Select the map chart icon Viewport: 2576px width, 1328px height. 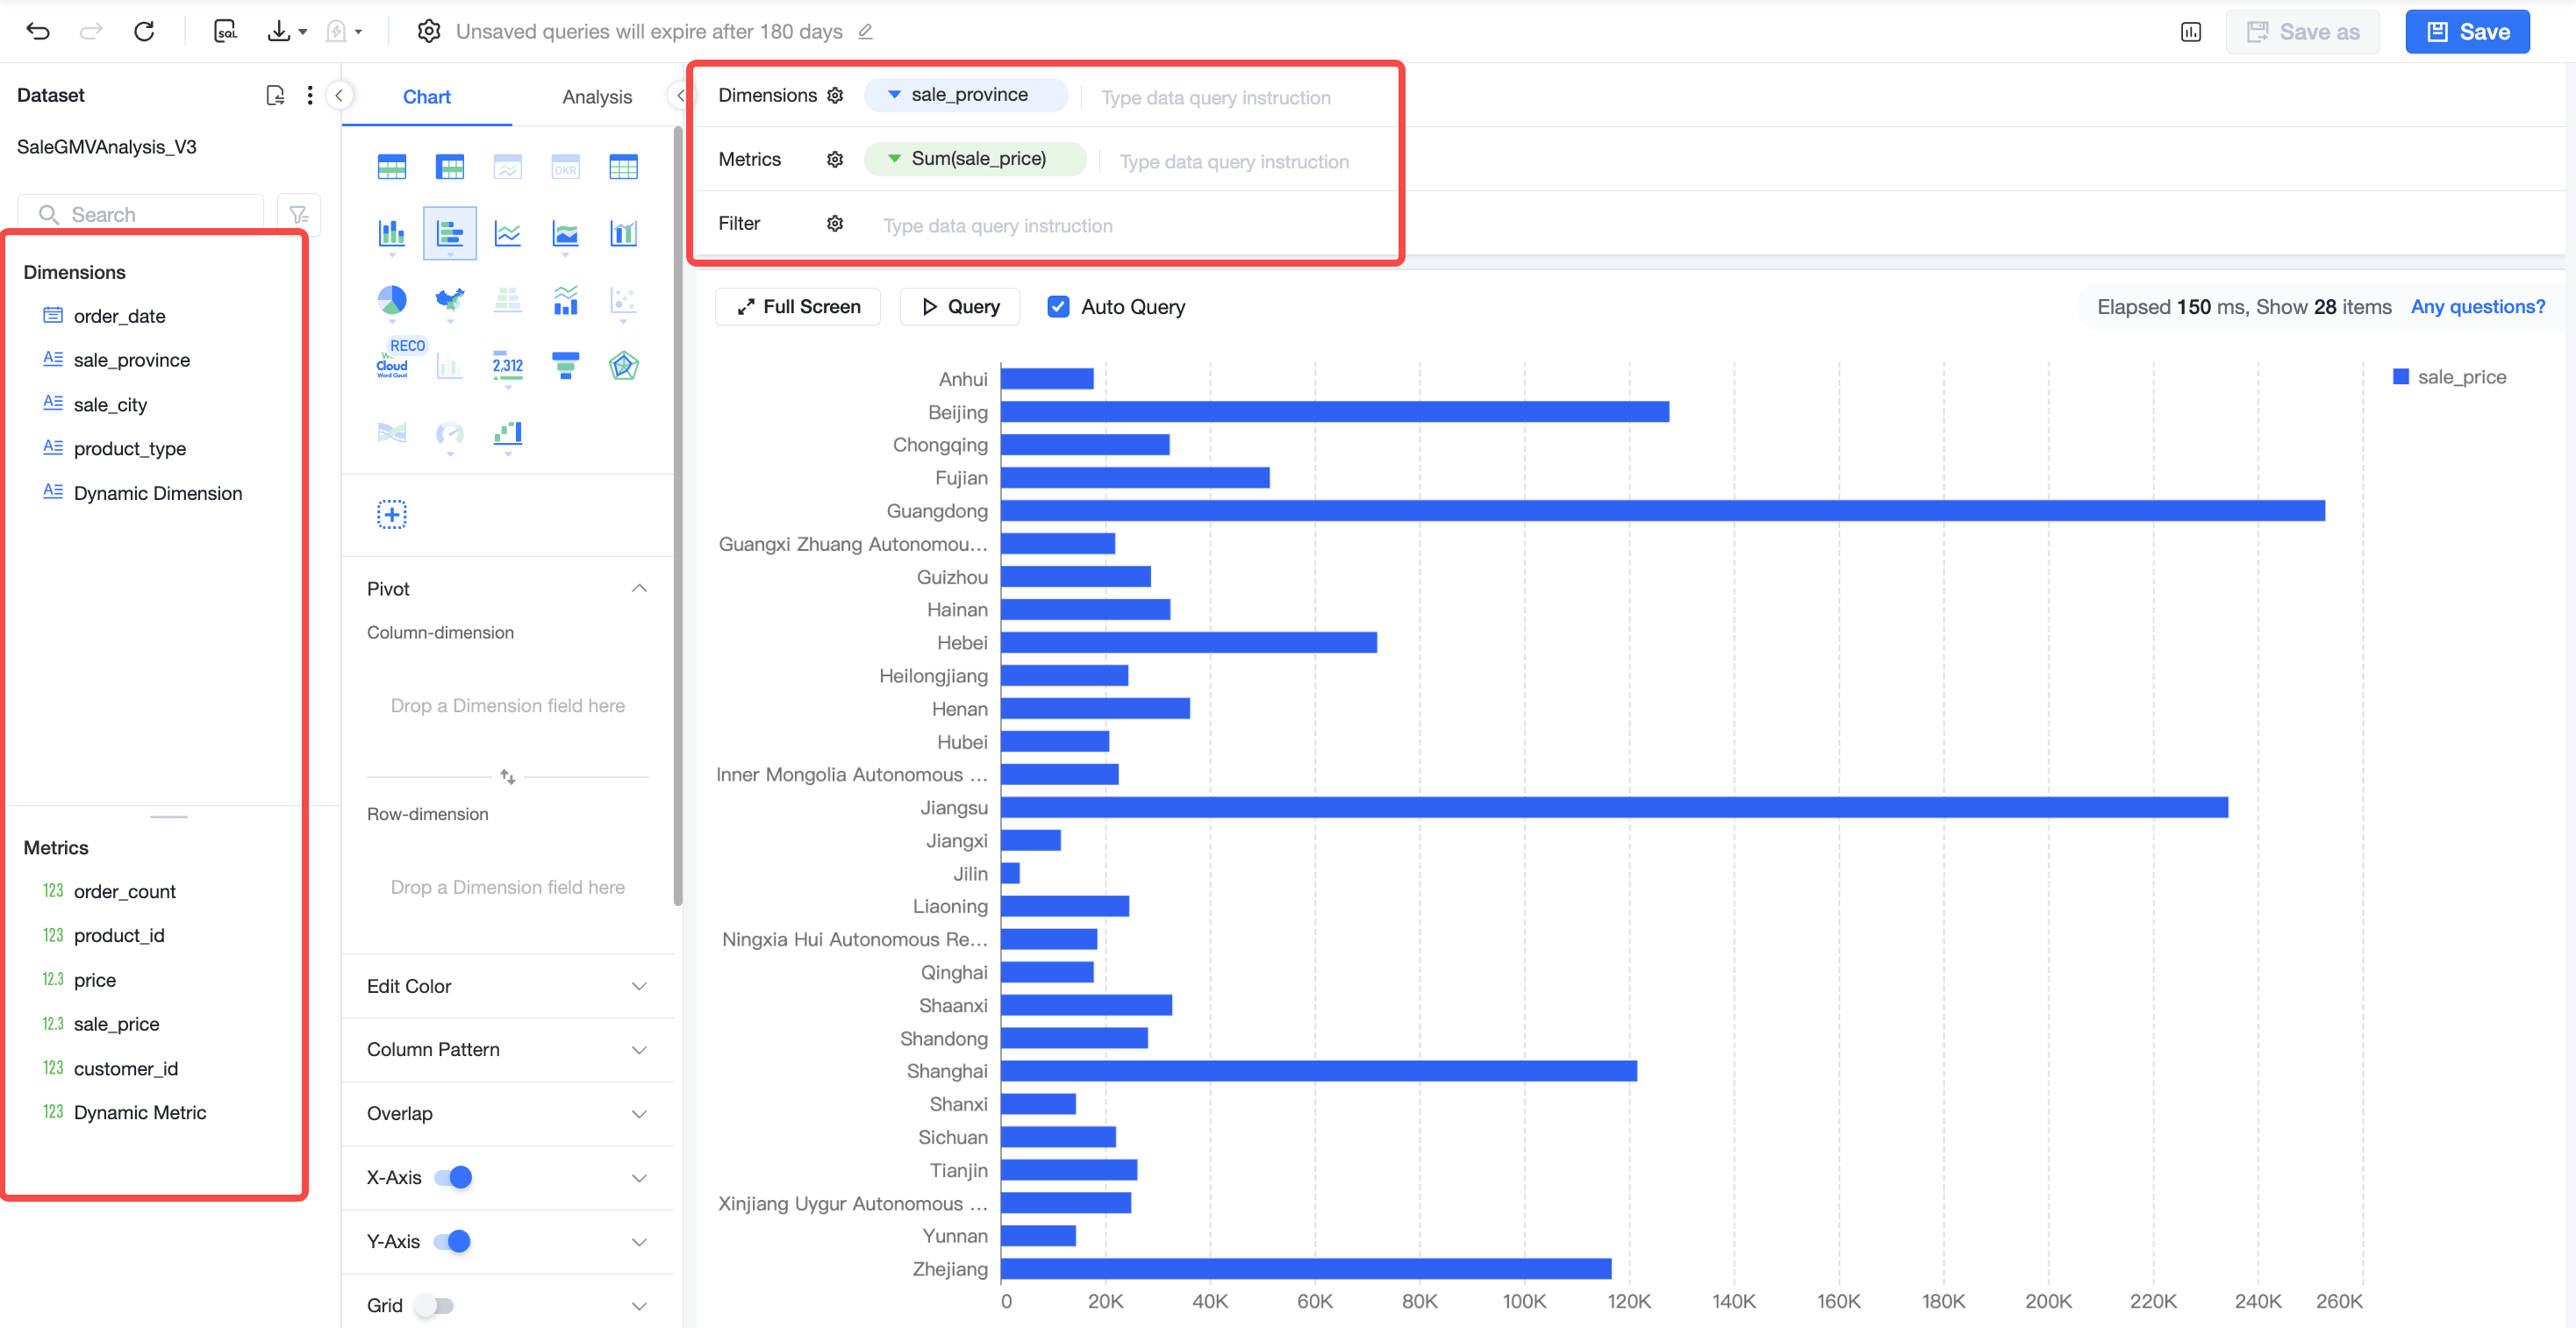(x=450, y=299)
